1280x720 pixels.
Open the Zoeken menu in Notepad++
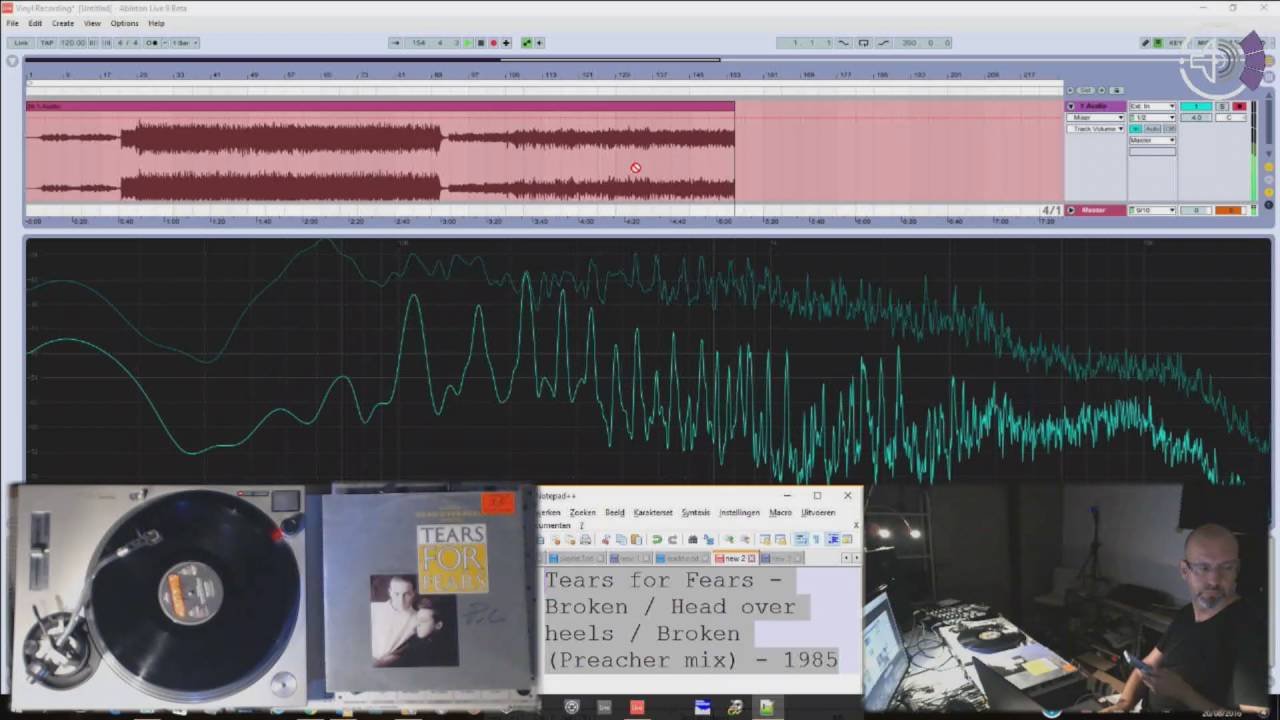click(582, 512)
